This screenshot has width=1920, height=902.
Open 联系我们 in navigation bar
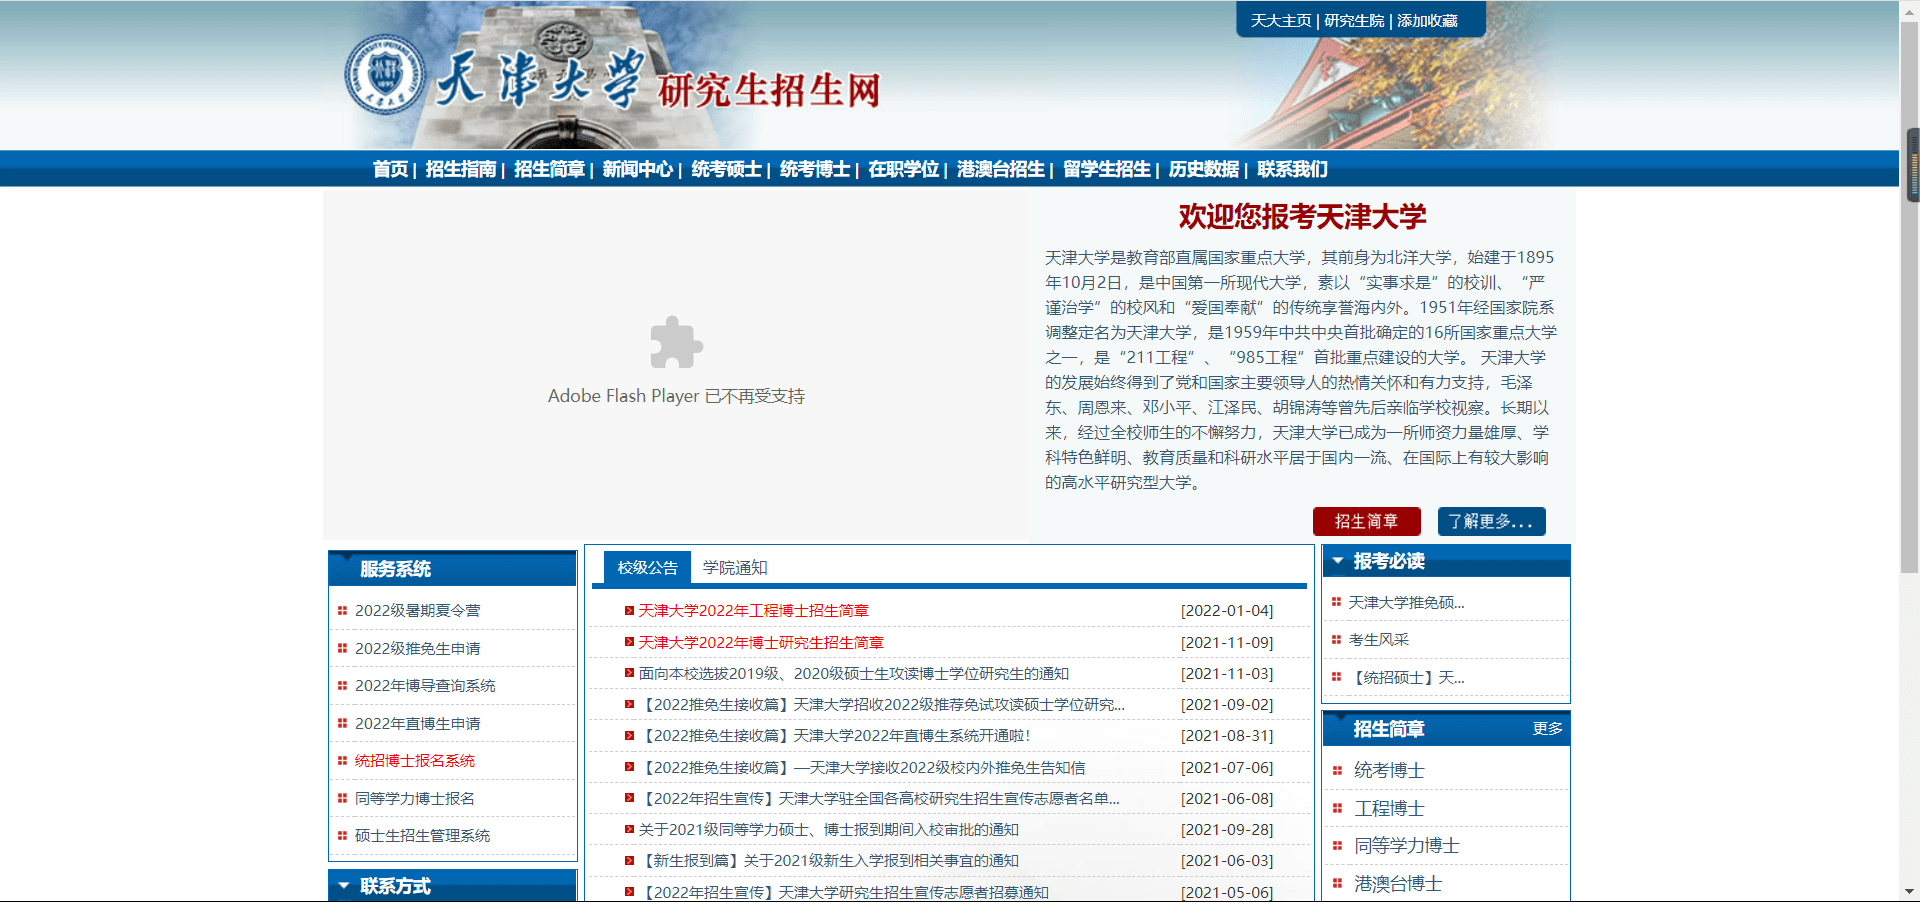pos(1292,169)
